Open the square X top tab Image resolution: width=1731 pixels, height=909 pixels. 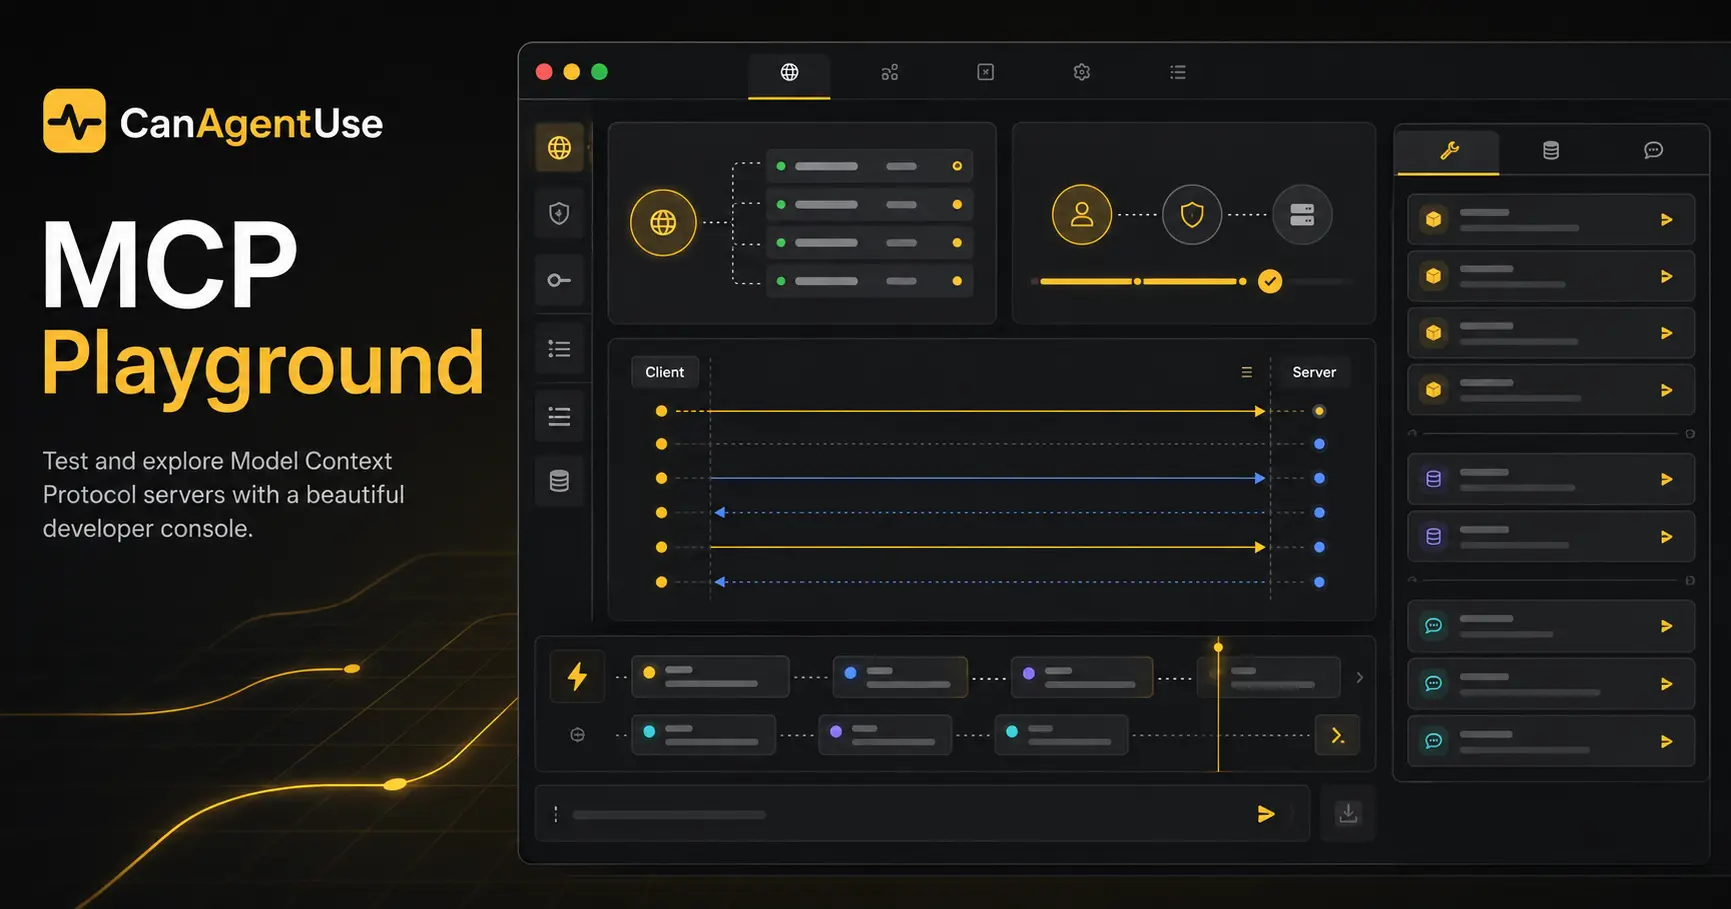pos(985,72)
